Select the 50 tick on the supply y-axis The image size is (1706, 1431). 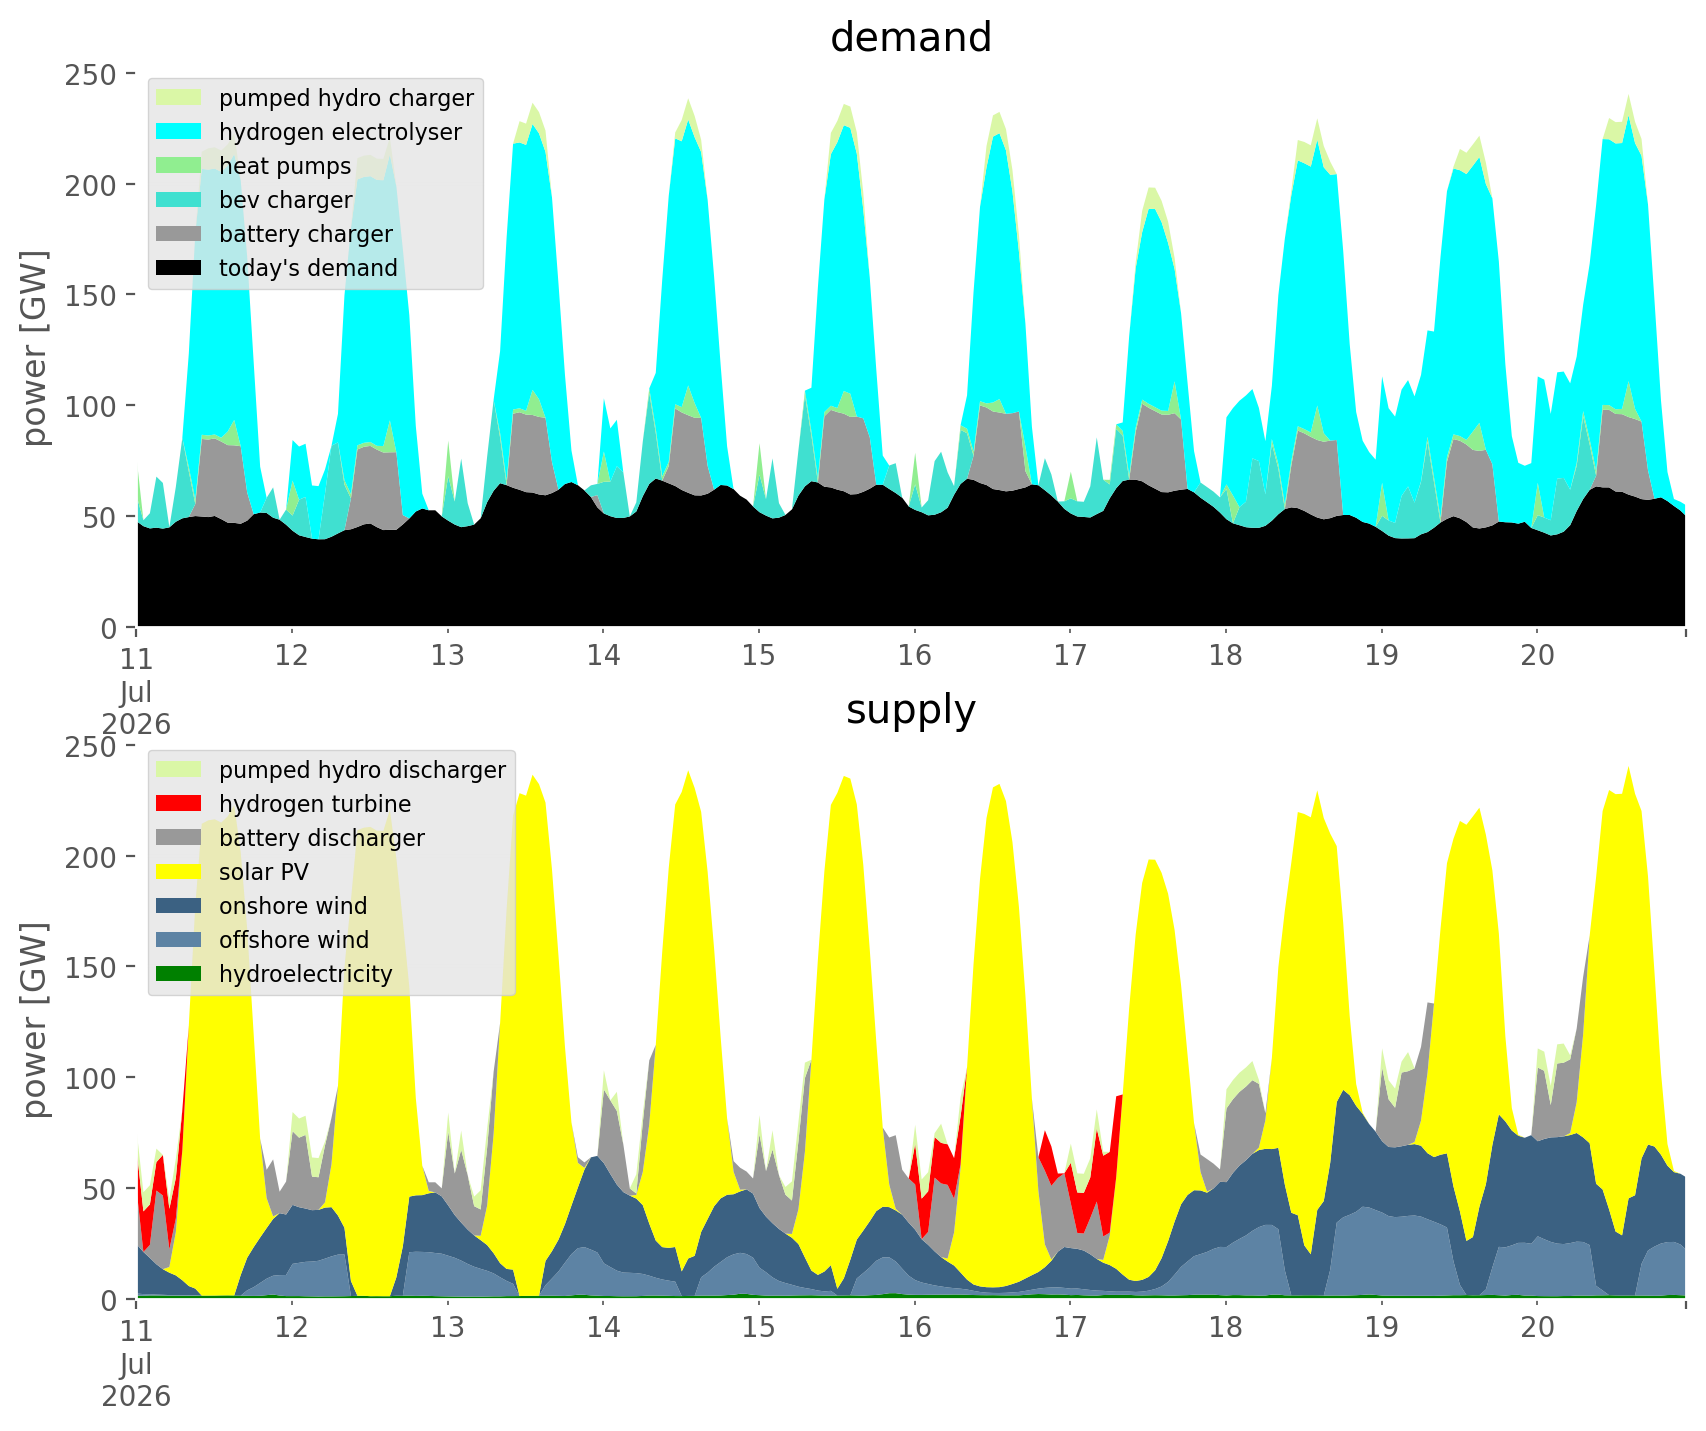100,1189
